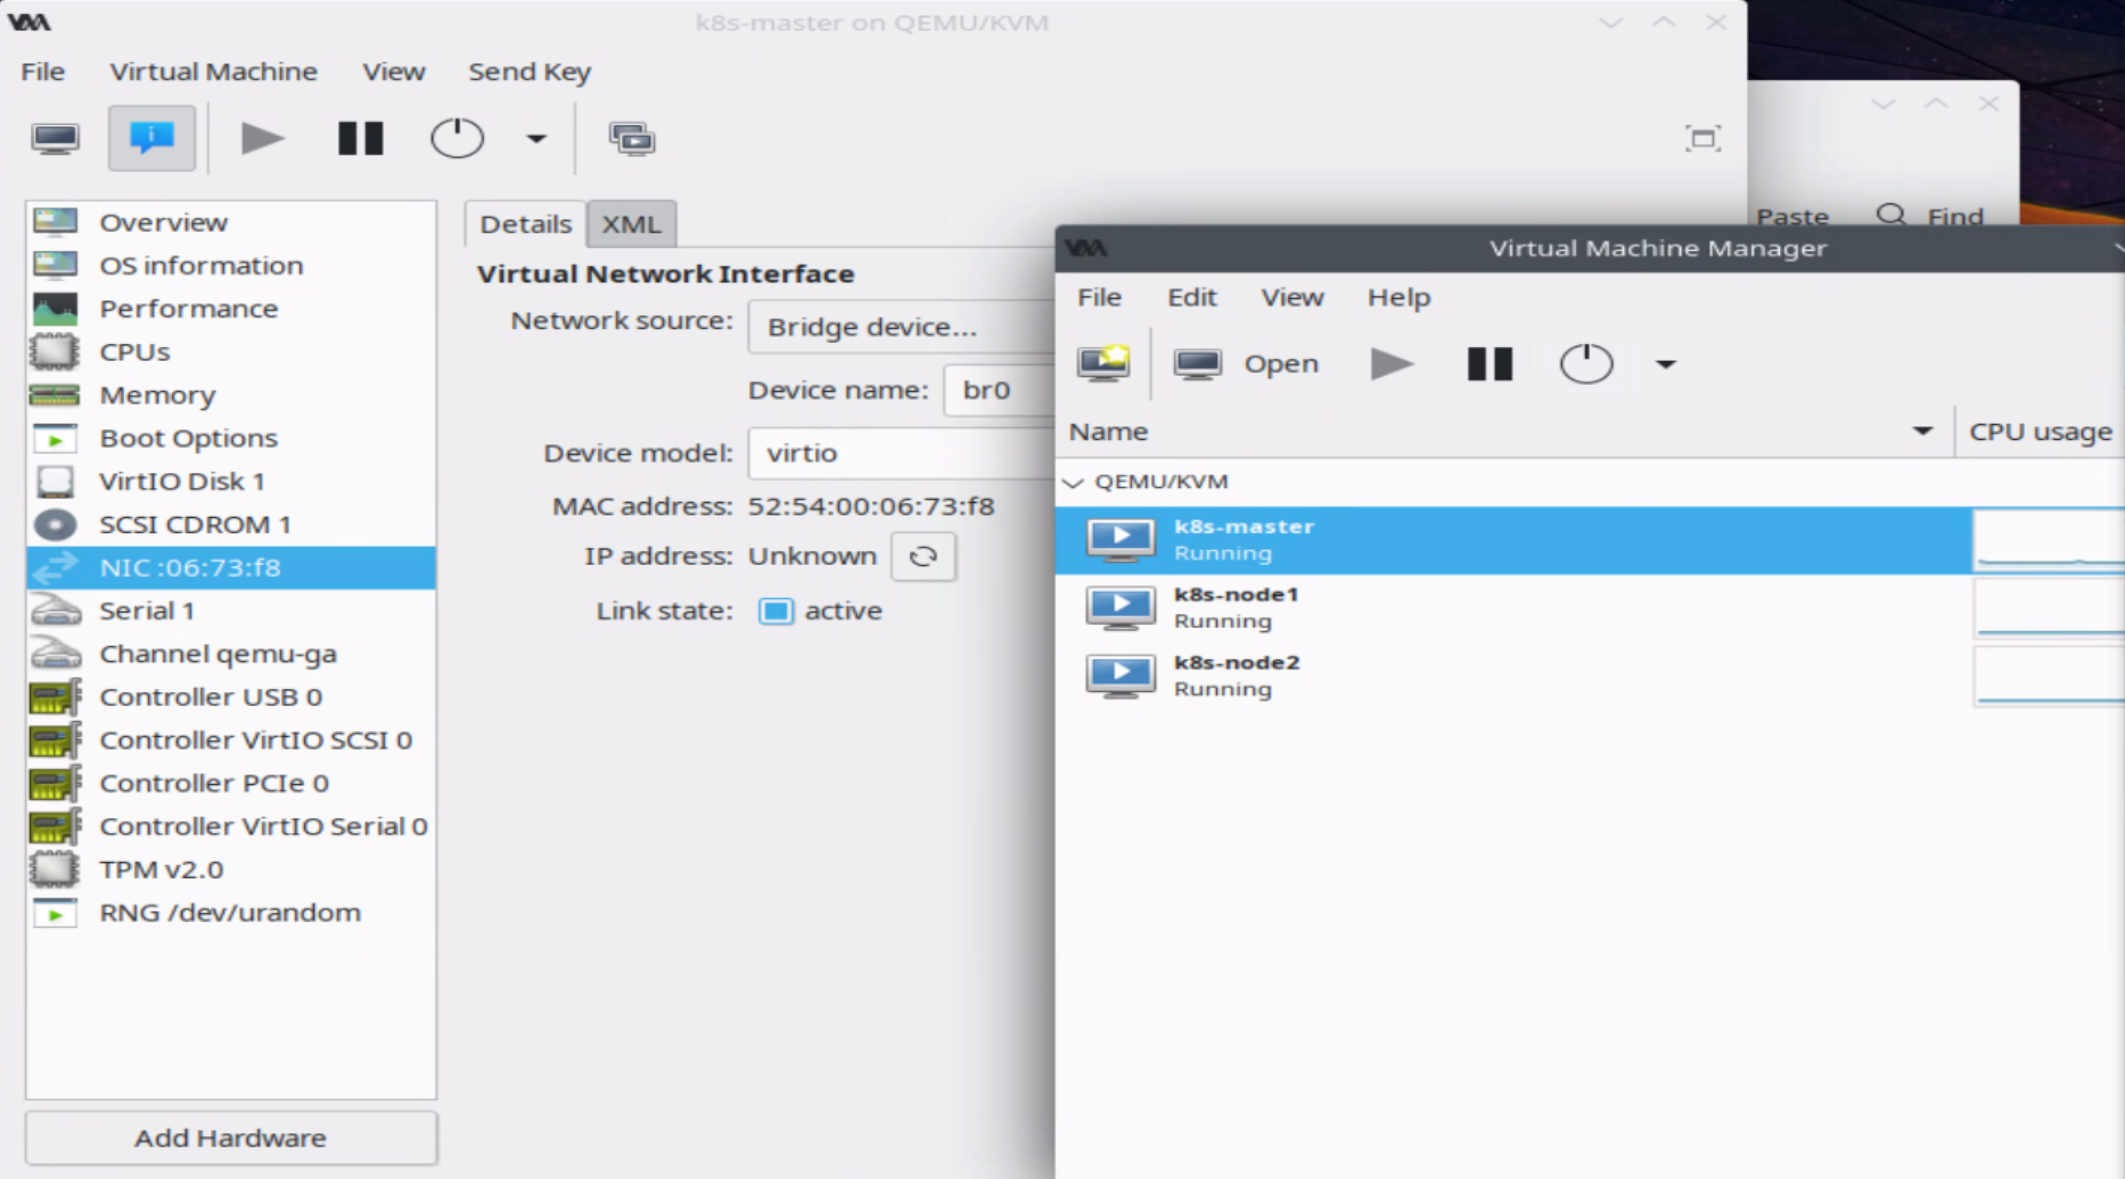Toggle the hardware details info button
2125x1179 pixels.
tap(152, 138)
